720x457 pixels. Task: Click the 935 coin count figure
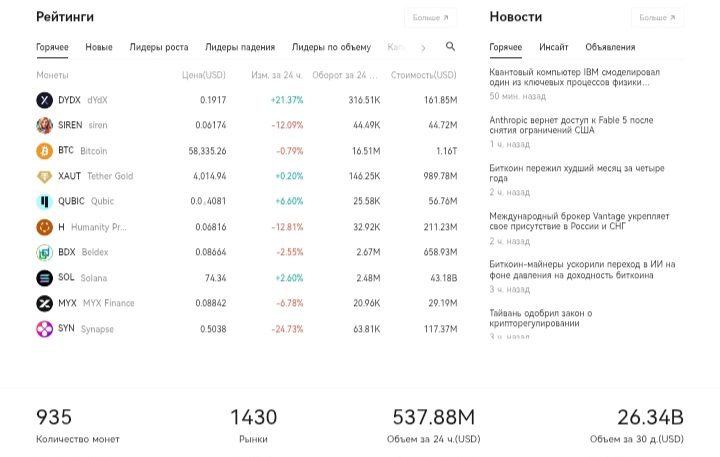point(54,418)
